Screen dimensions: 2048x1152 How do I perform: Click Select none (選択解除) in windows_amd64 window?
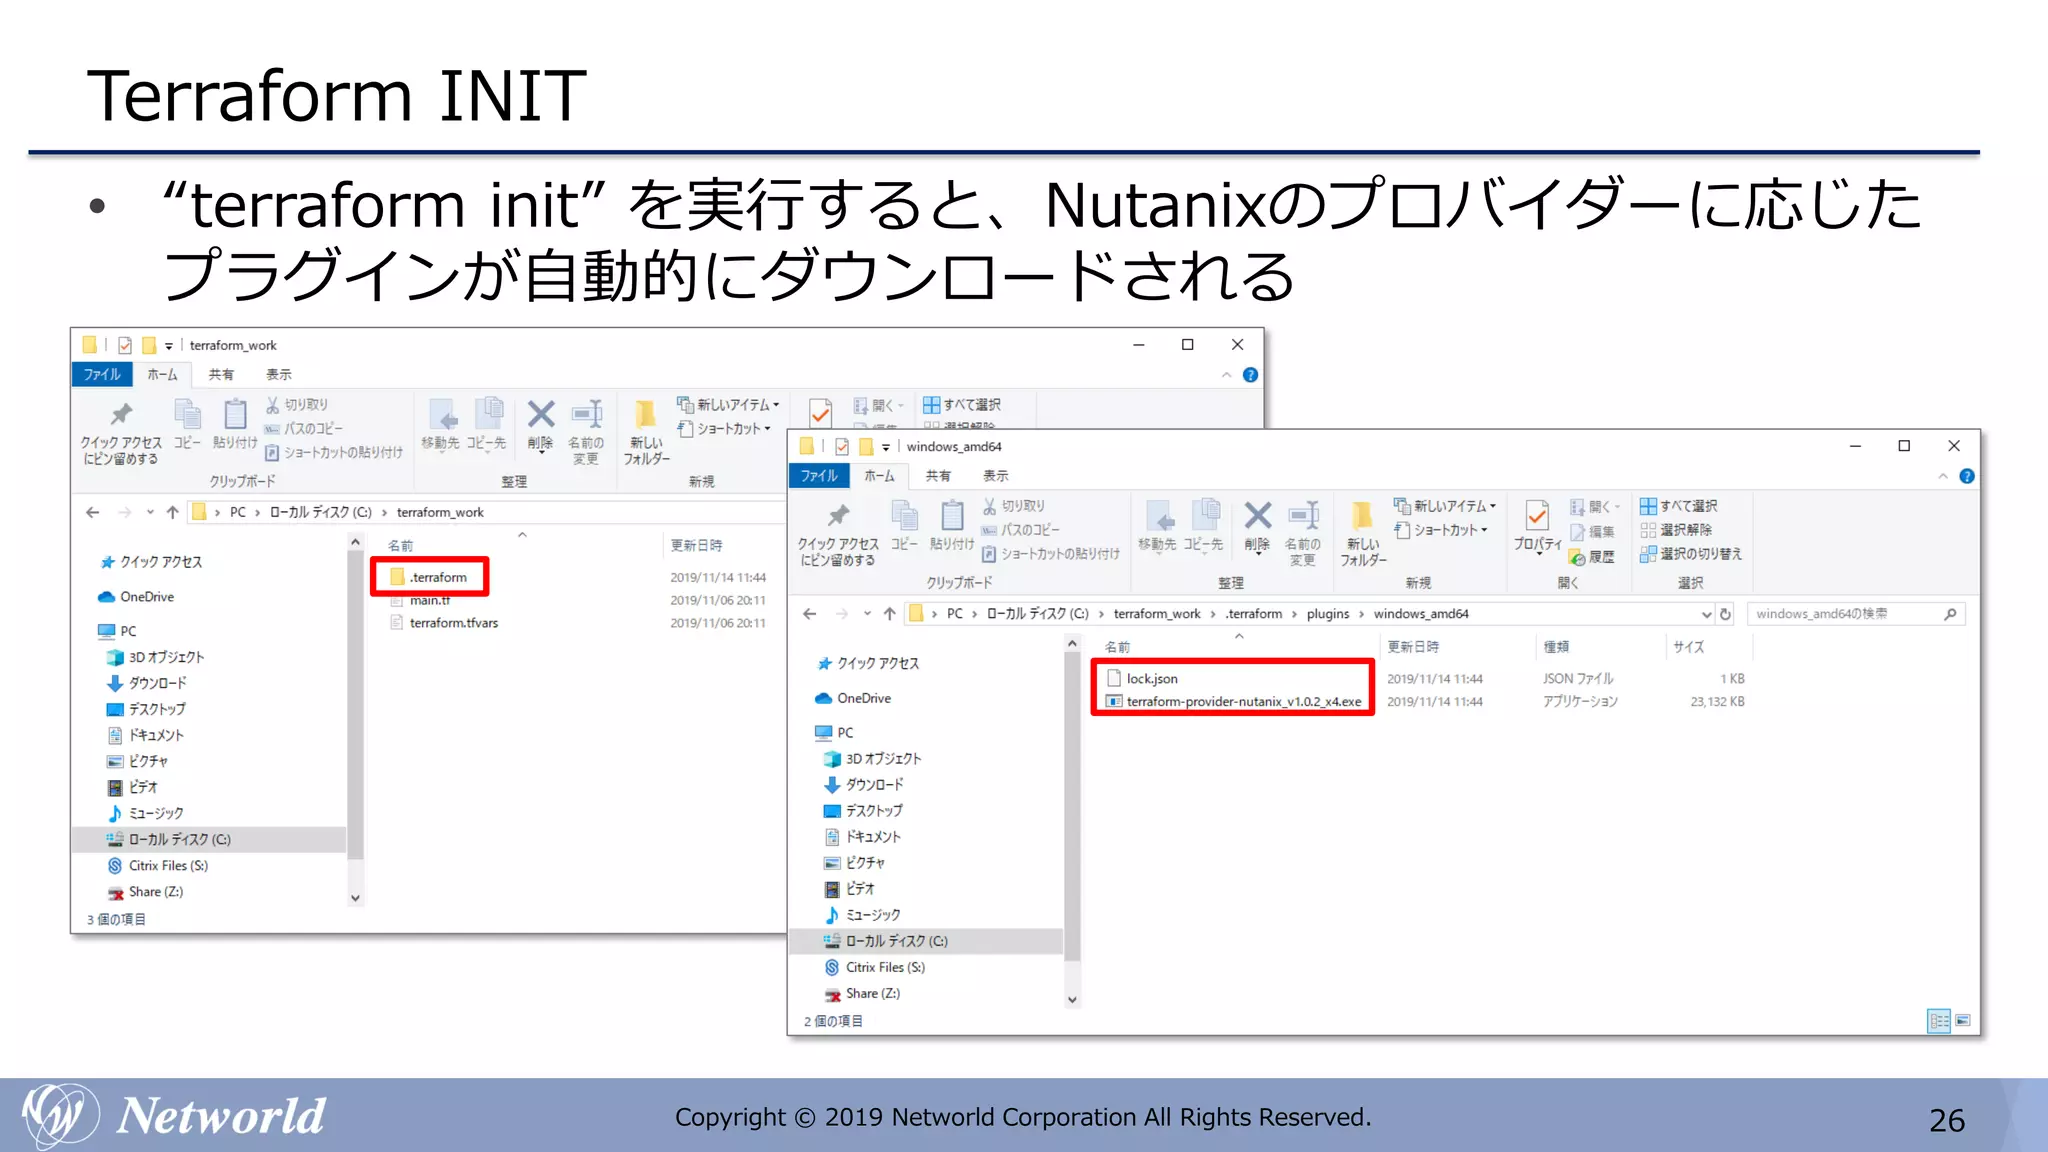[1676, 530]
